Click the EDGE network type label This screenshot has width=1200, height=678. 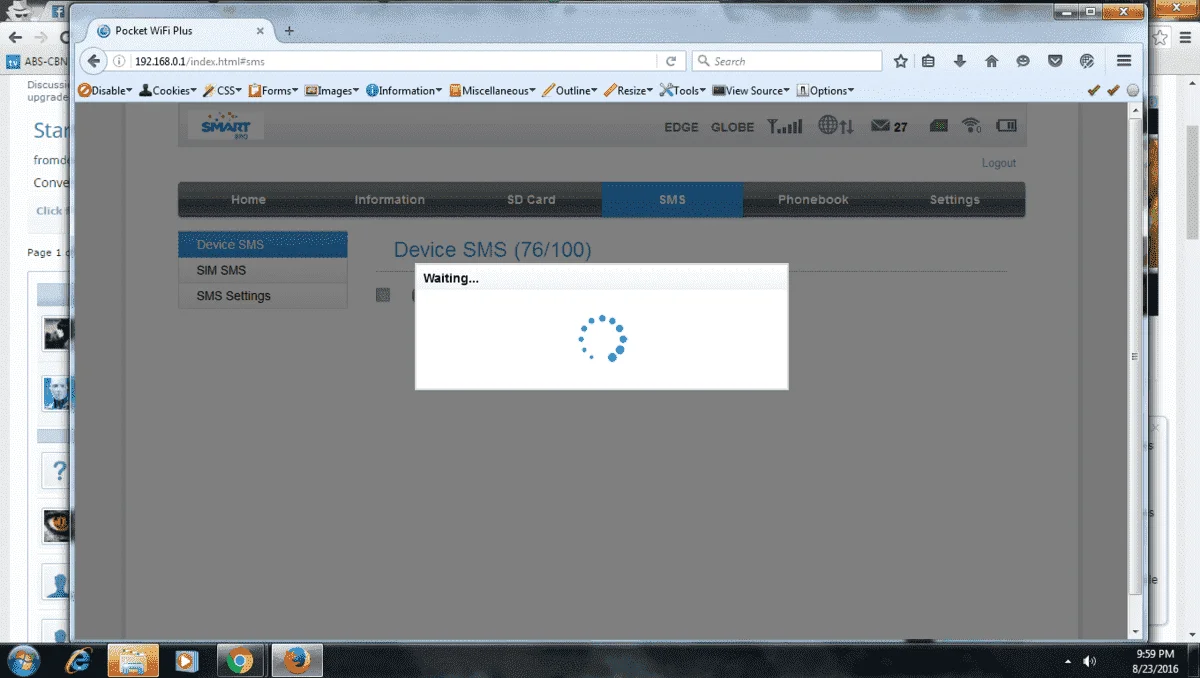coord(681,127)
